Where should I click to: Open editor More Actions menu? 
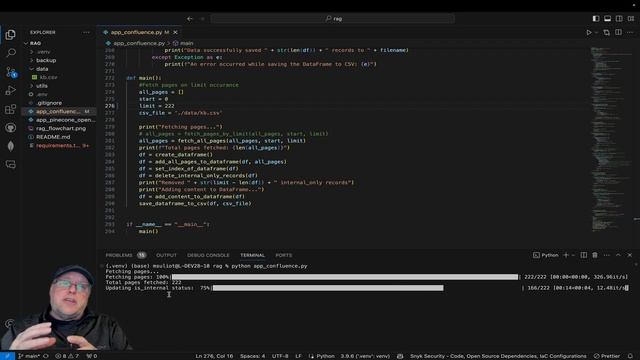pyautogui.click(x=630, y=32)
